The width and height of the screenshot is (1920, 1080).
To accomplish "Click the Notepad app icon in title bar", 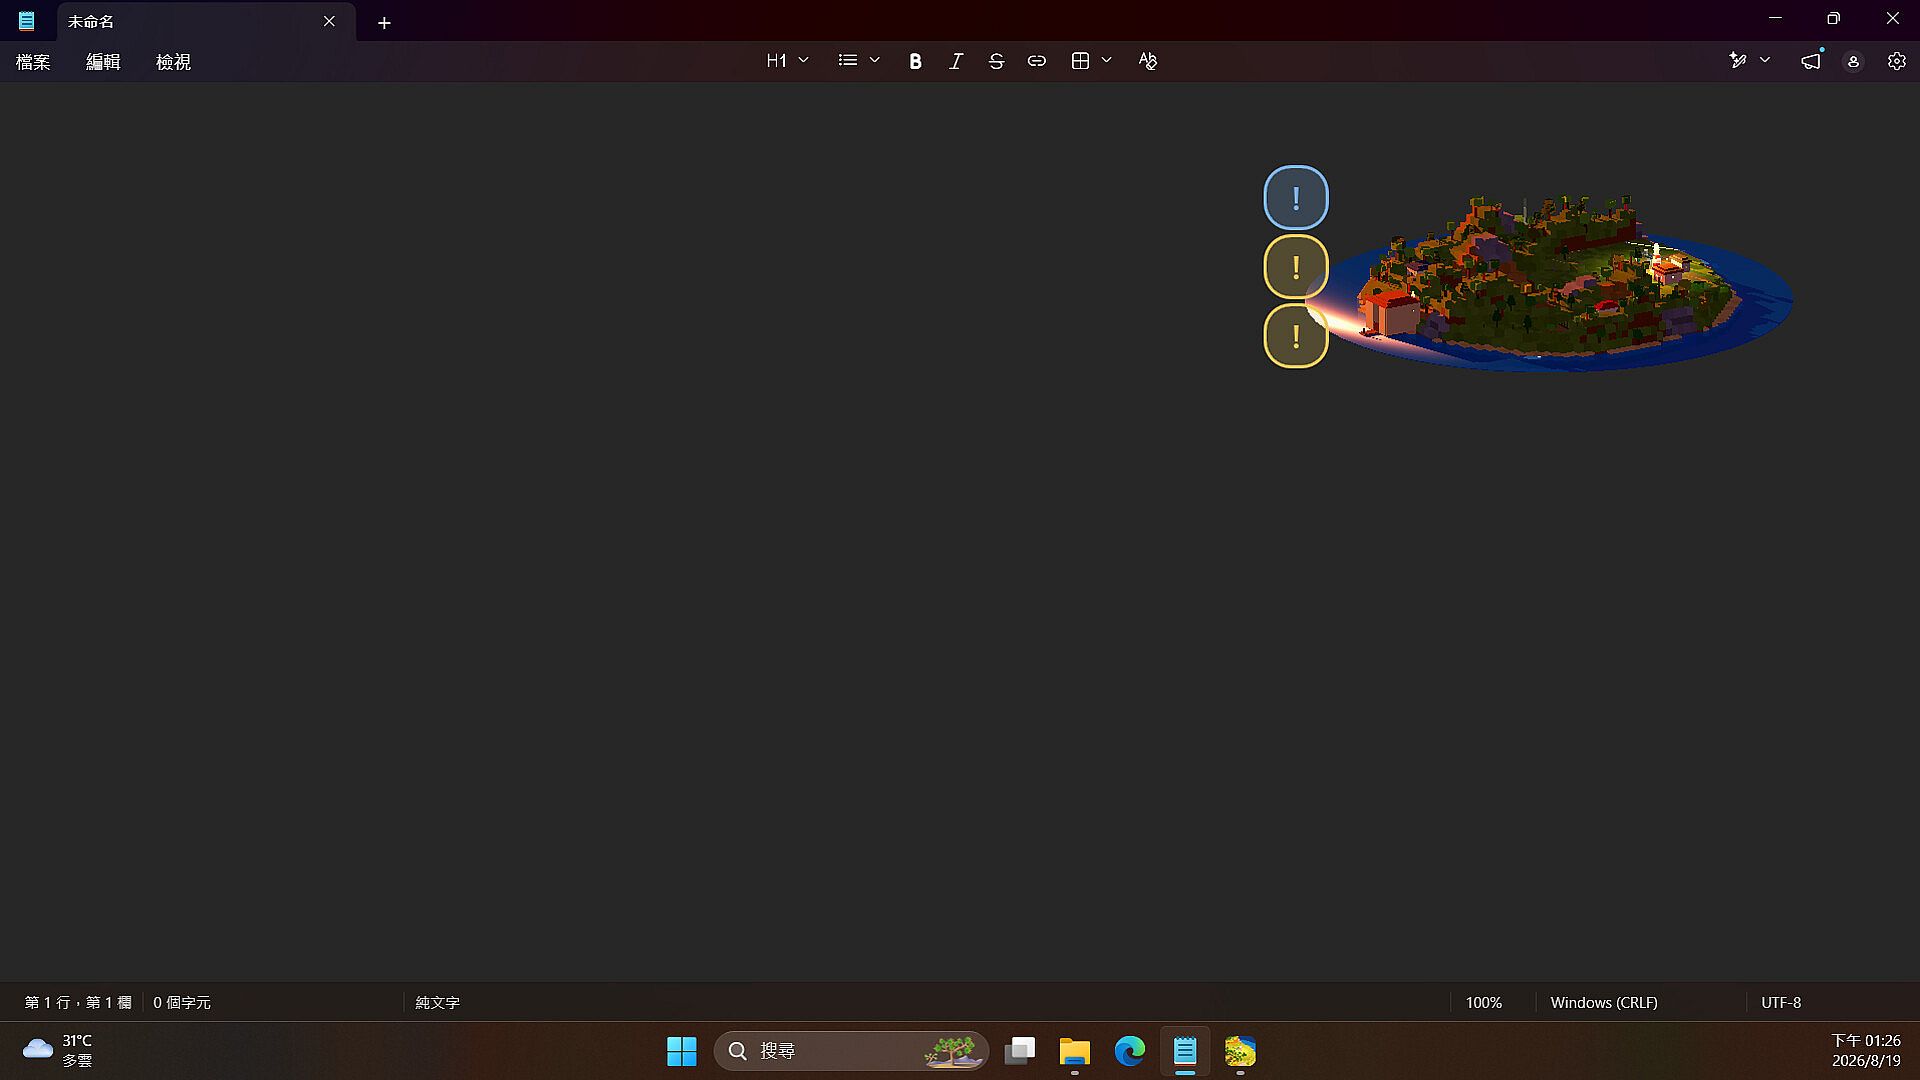I will coord(27,21).
